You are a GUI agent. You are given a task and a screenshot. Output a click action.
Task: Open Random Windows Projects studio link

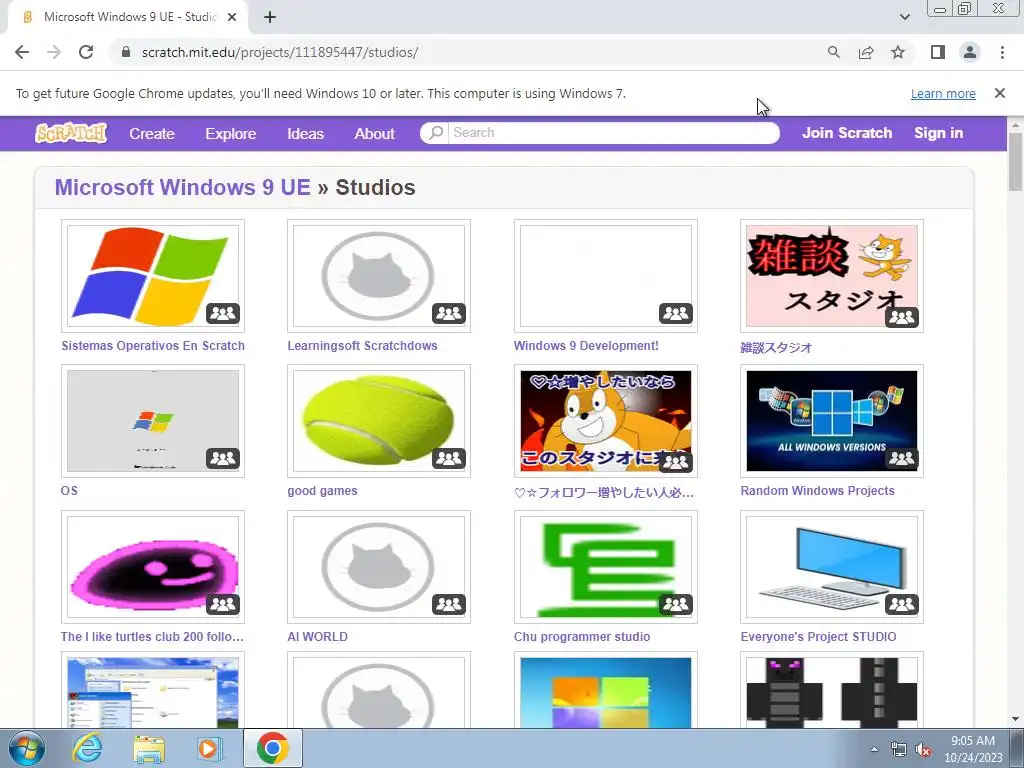tap(817, 491)
